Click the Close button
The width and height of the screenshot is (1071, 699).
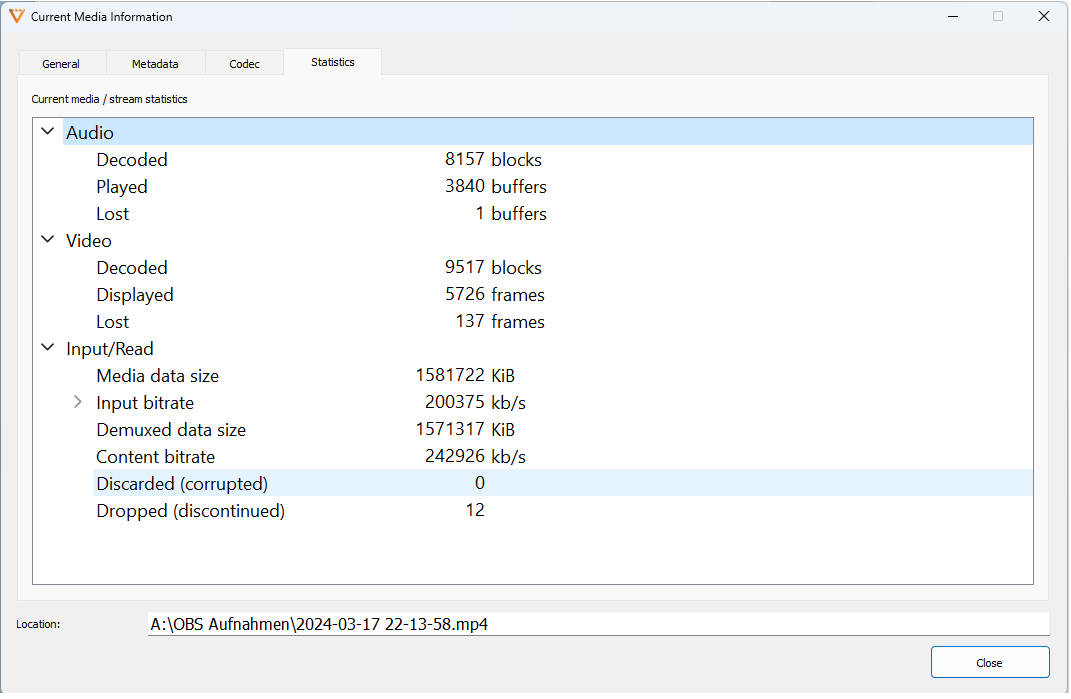[989, 663]
